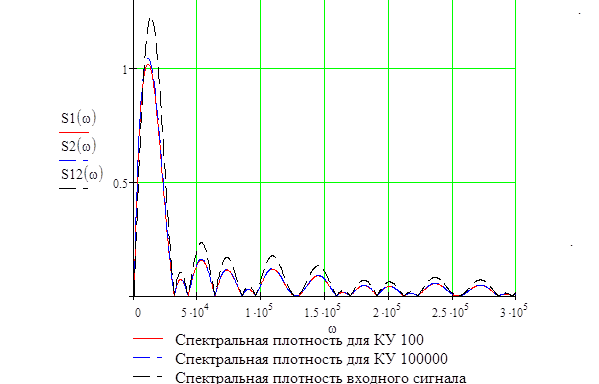
Task: Click the S1(ω) y-axis expression label
Action: (79, 118)
